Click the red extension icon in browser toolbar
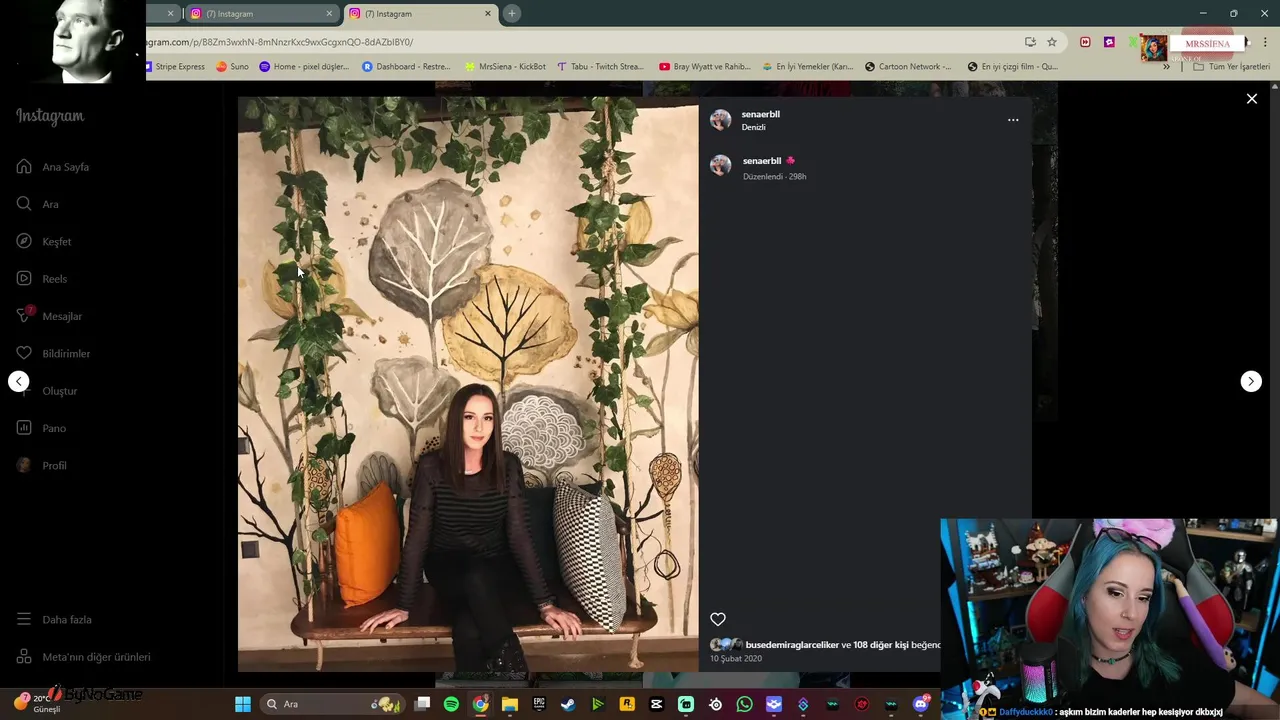1280x720 pixels. pos(1085,42)
